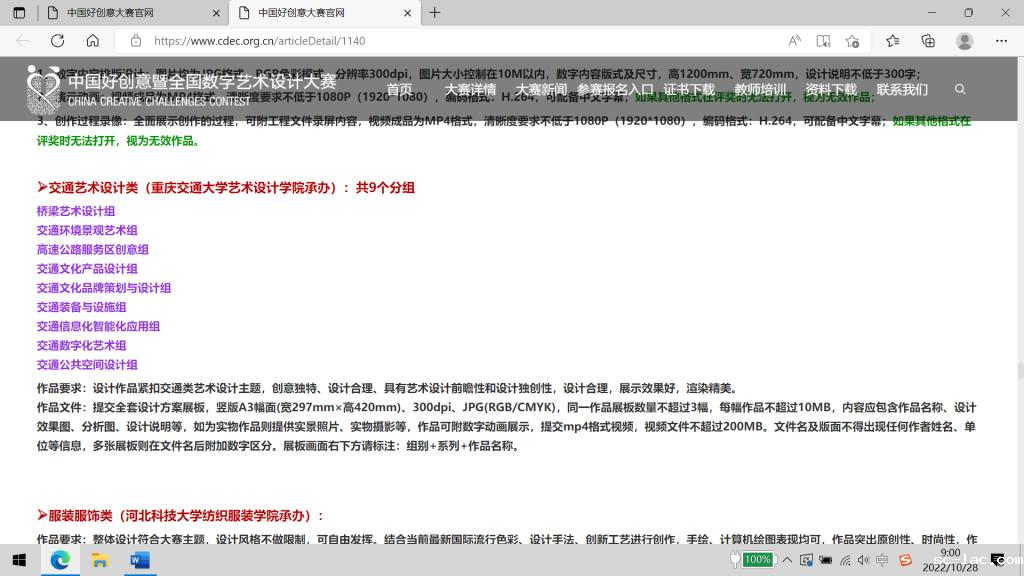The height and width of the screenshot is (576, 1024).
Task: Open the site search magnifier icon
Action: coord(960,89)
